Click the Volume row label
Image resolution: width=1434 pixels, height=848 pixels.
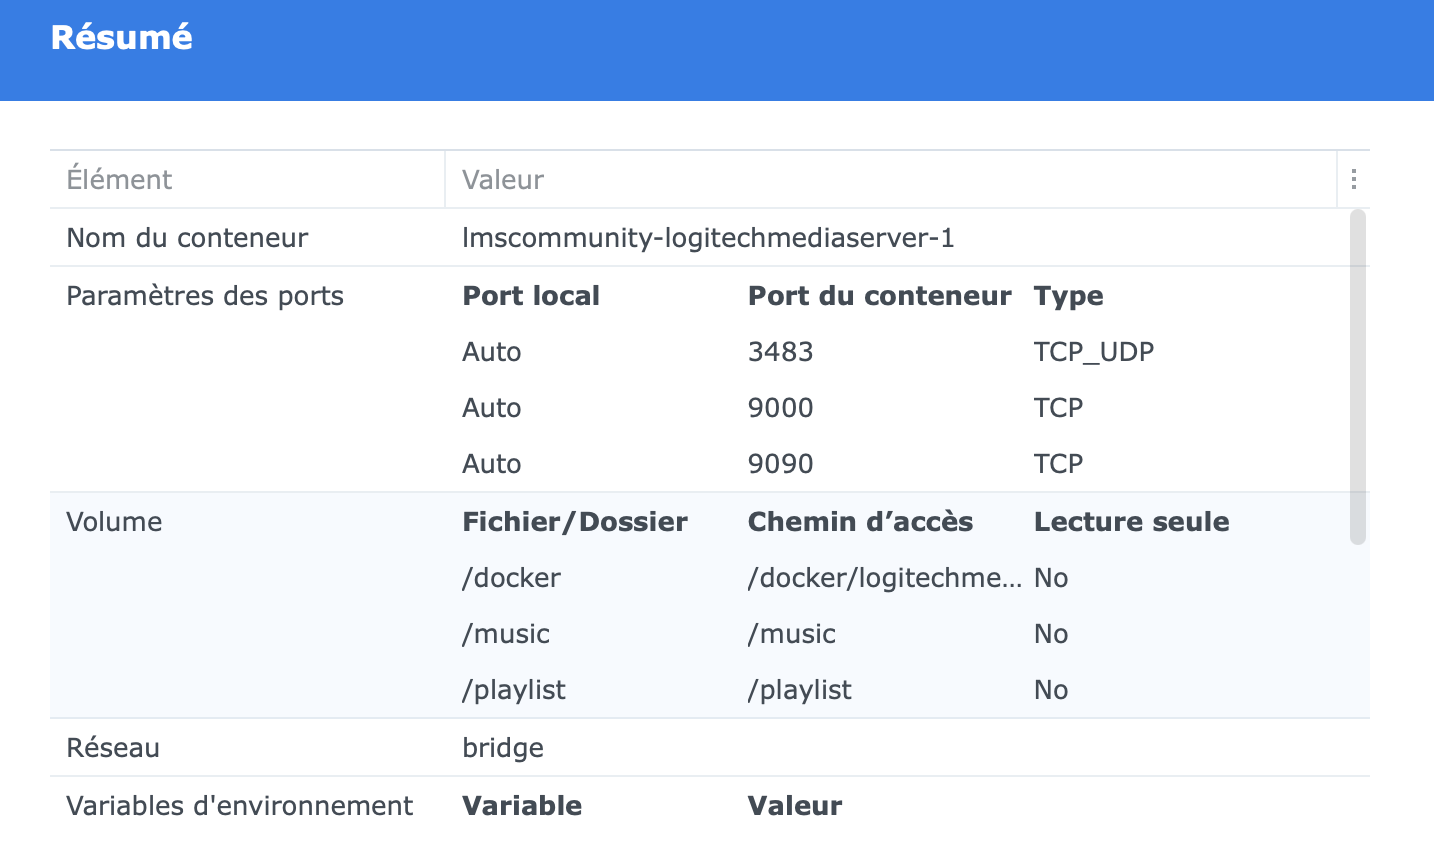tap(114, 522)
